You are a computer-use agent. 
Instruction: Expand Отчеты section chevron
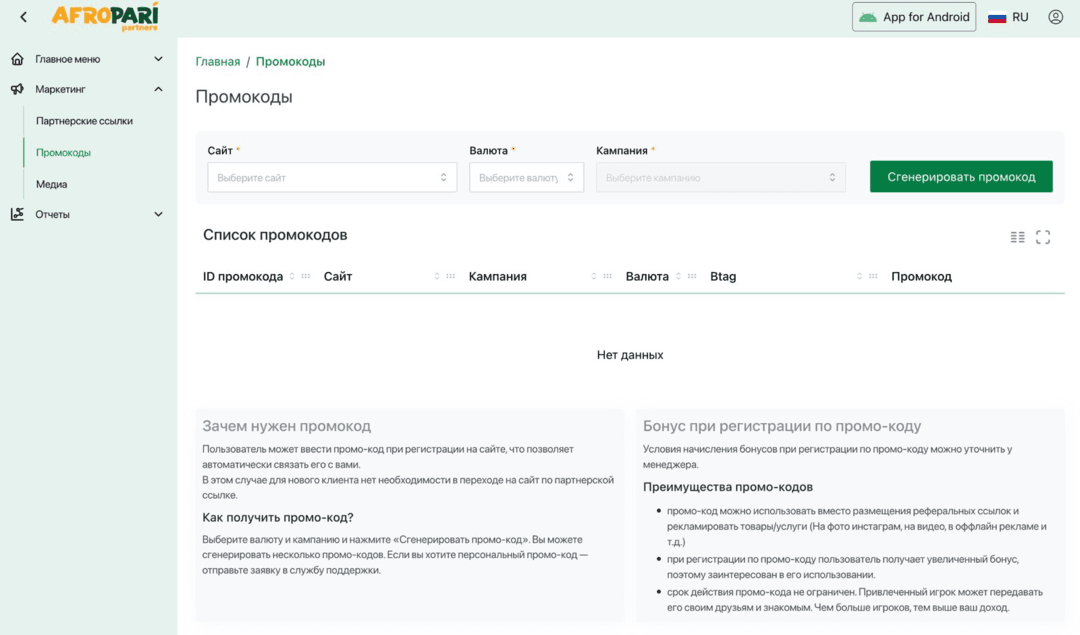(x=158, y=214)
